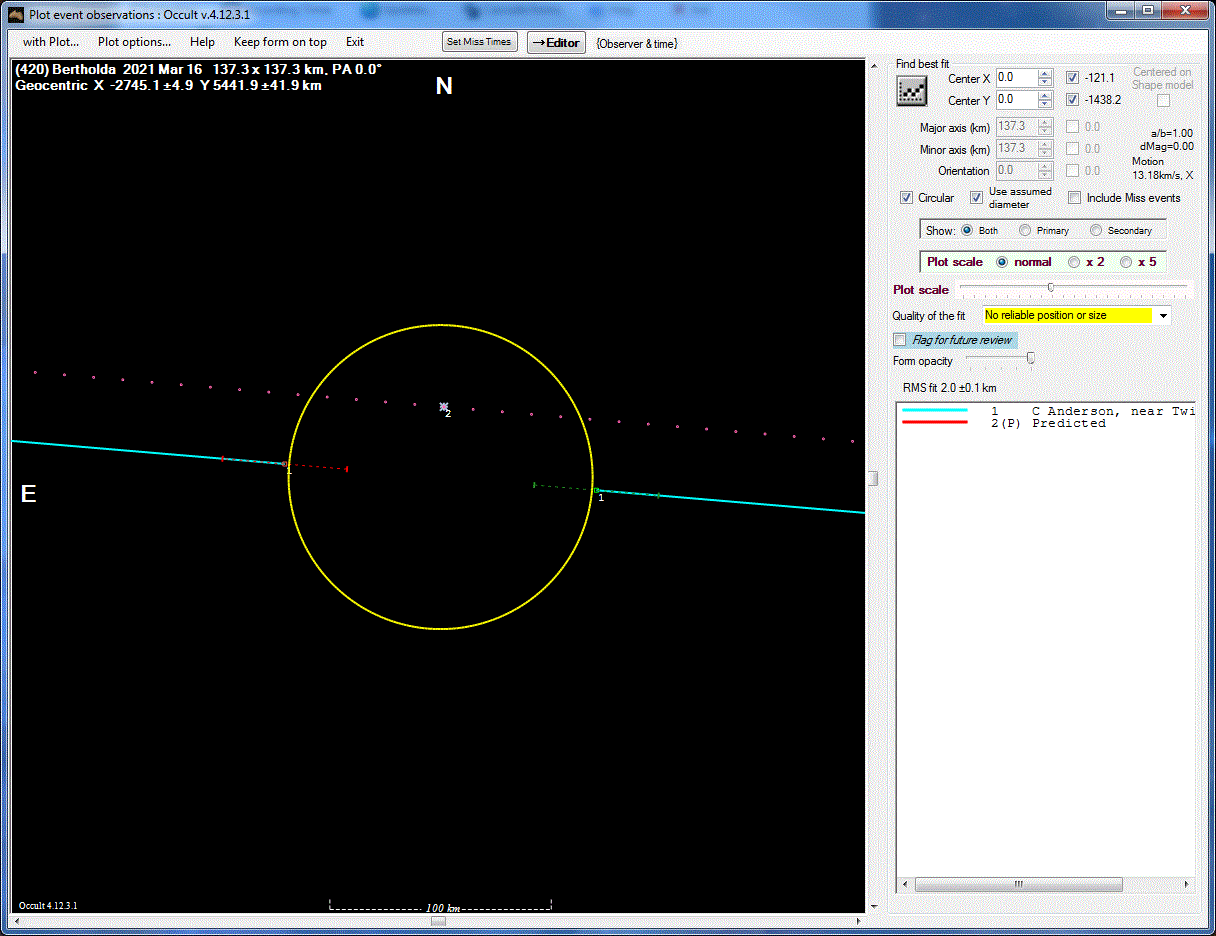Click chord 1 endpoint on circle's right edge
This screenshot has width=1216, height=936.
point(595,490)
